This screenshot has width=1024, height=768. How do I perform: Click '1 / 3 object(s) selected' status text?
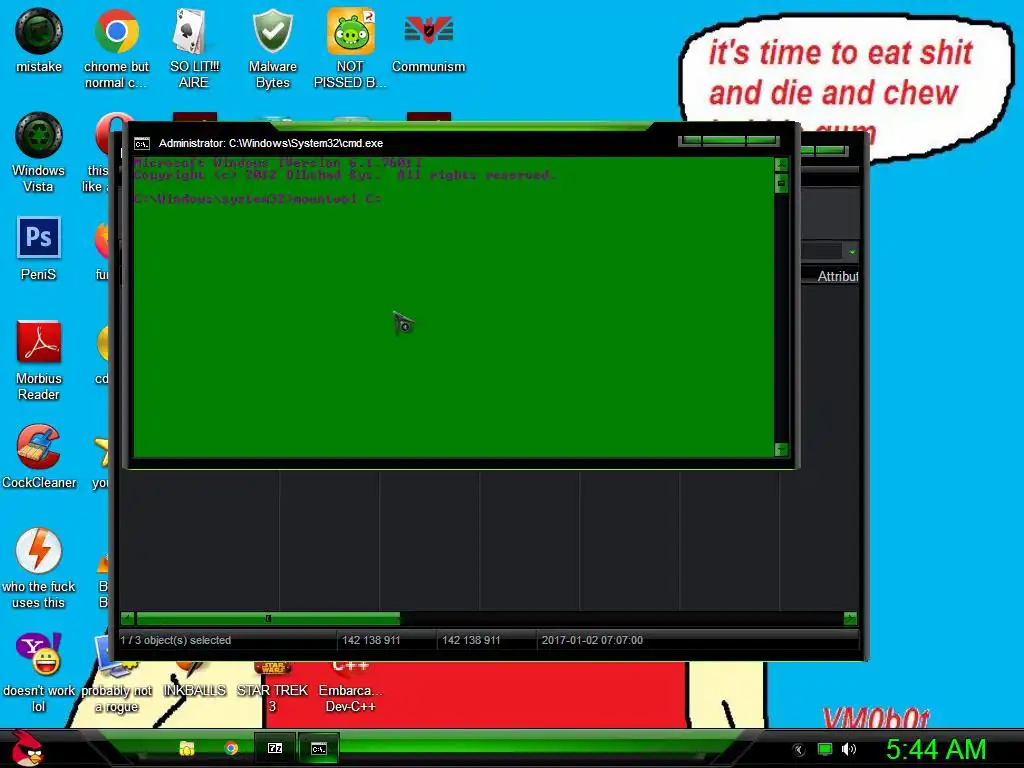tap(176, 640)
